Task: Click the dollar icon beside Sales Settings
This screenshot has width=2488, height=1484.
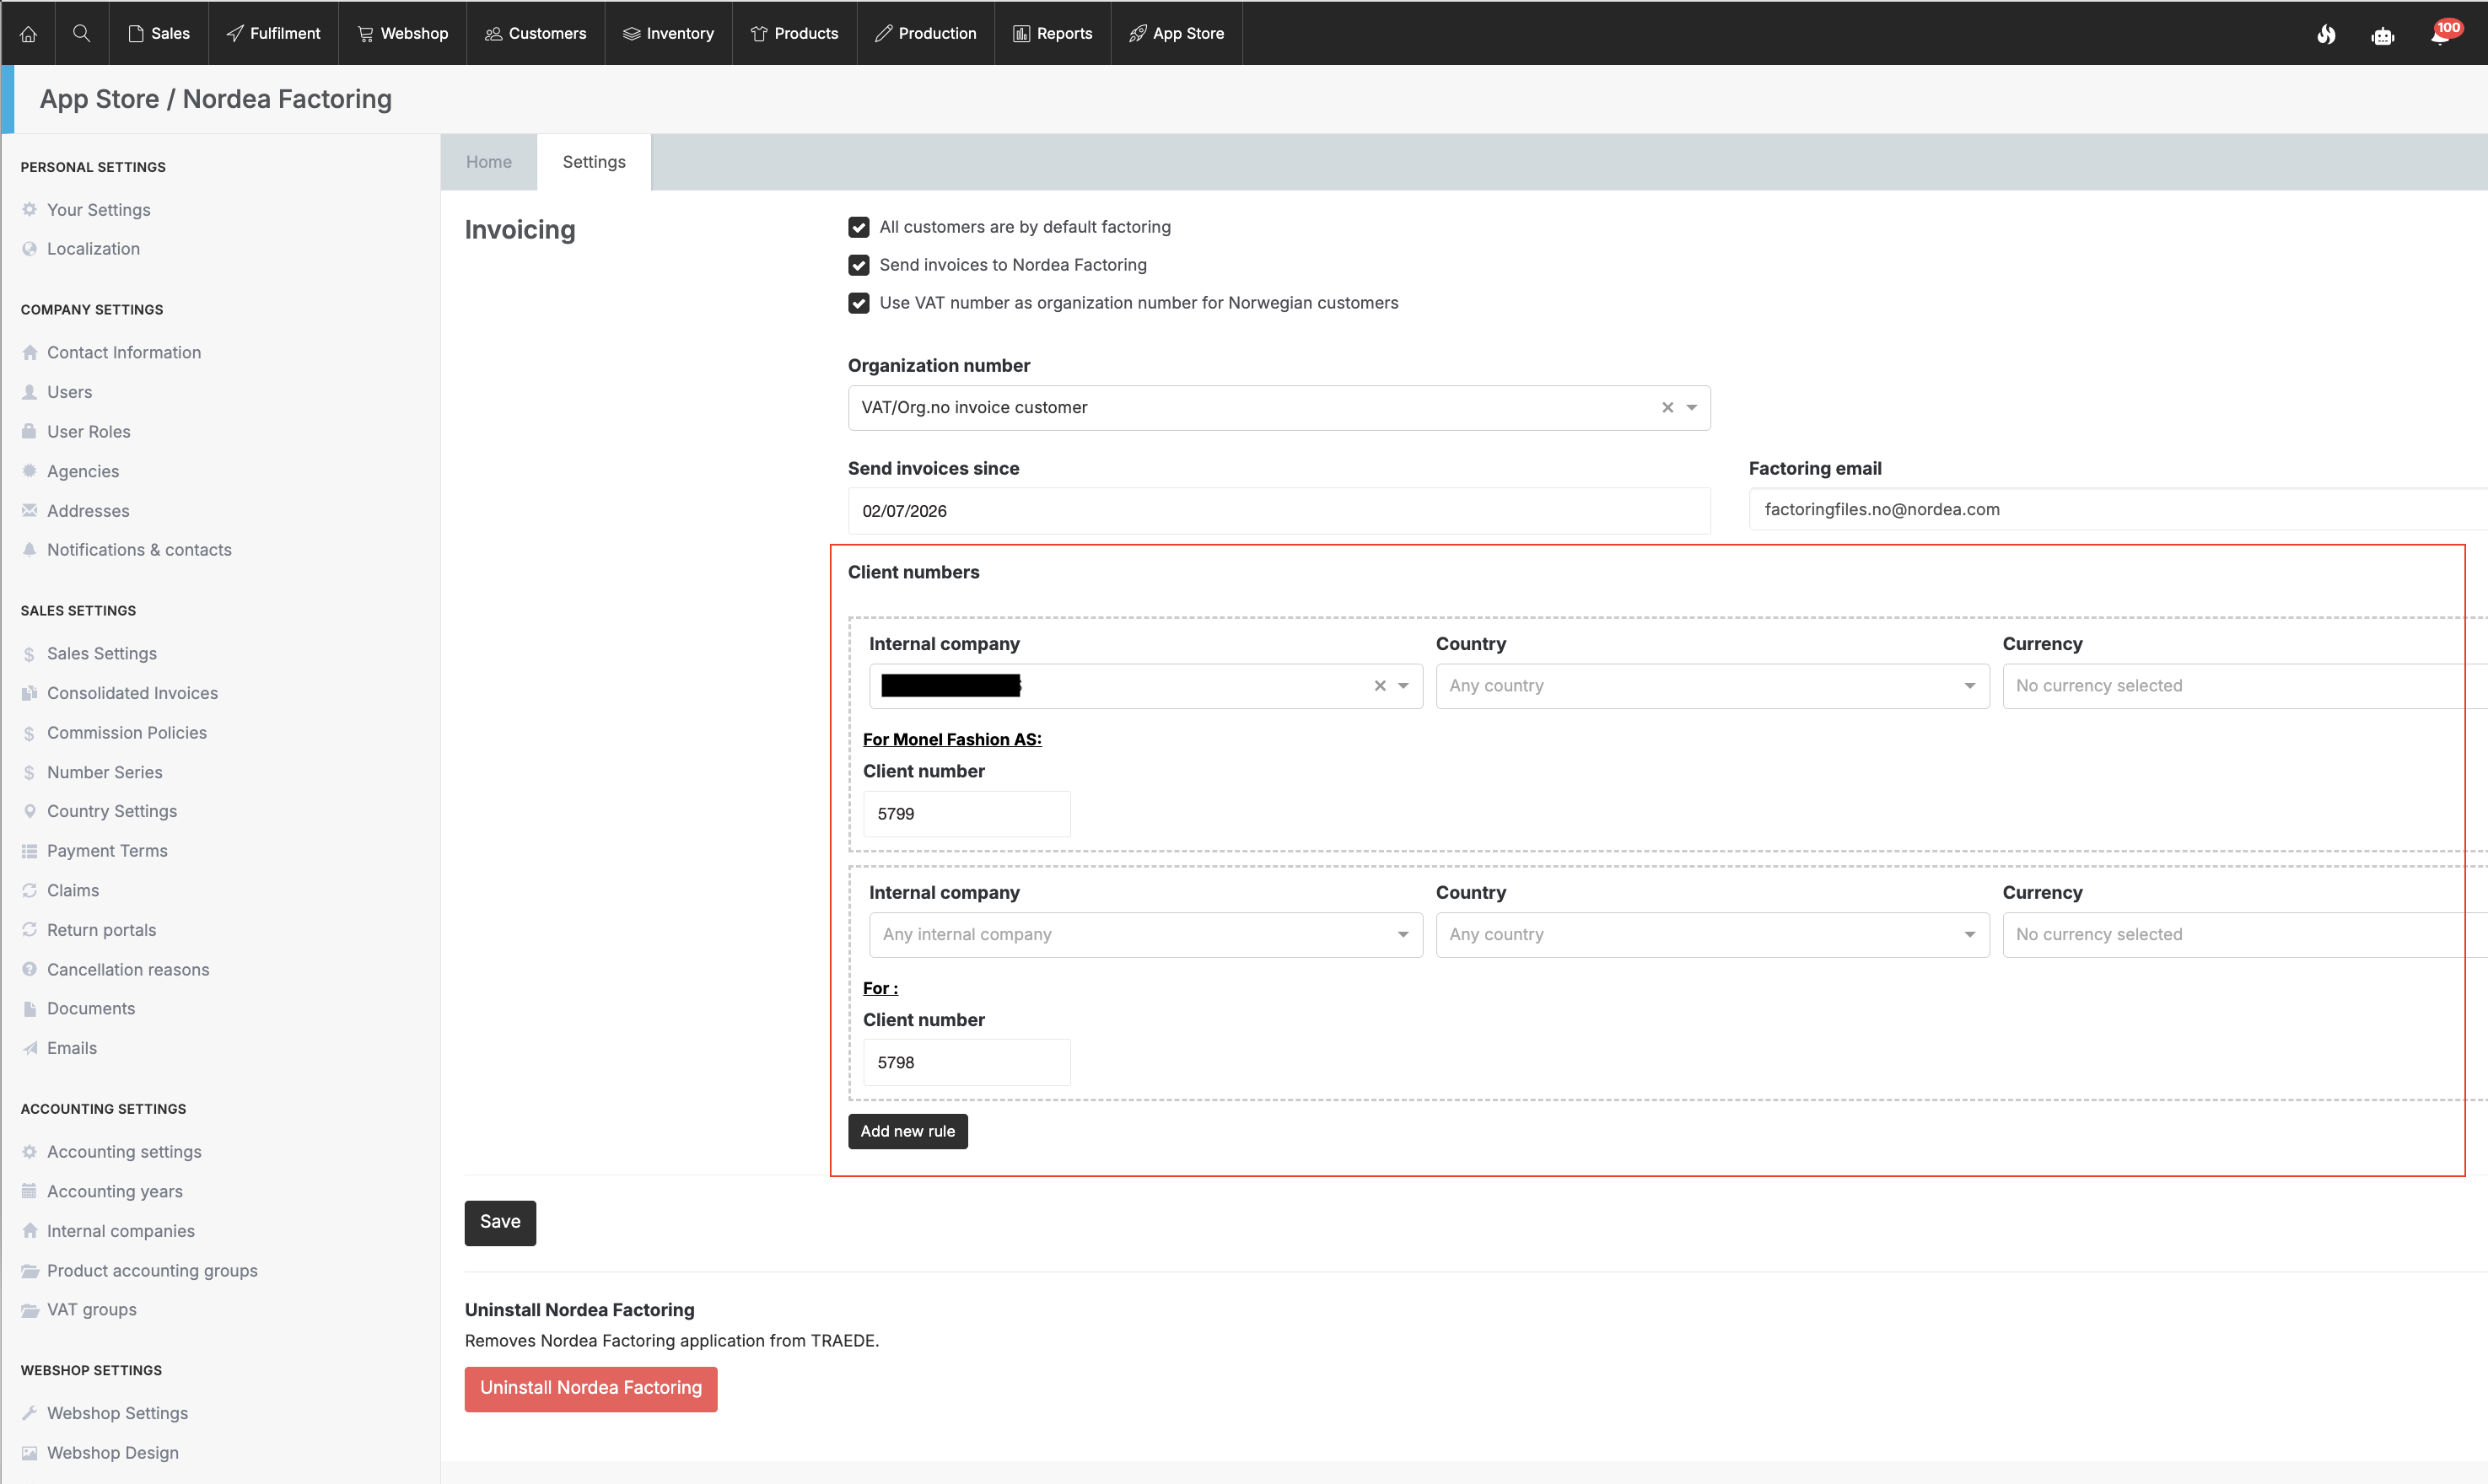Action: (30, 654)
